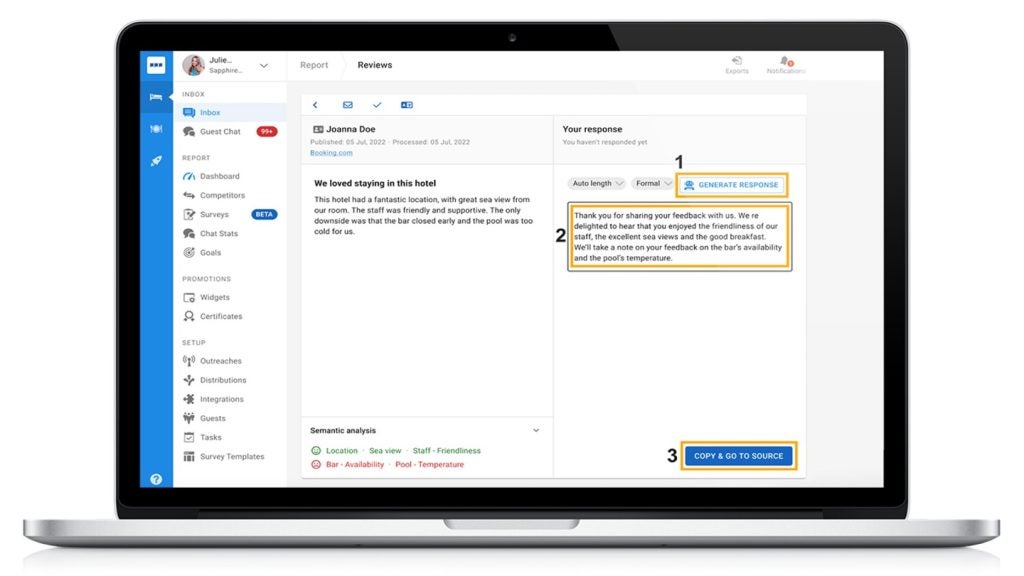Click the Copy & Go To Source button
This screenshot has height=576, width=1024.
pos(739,456)
